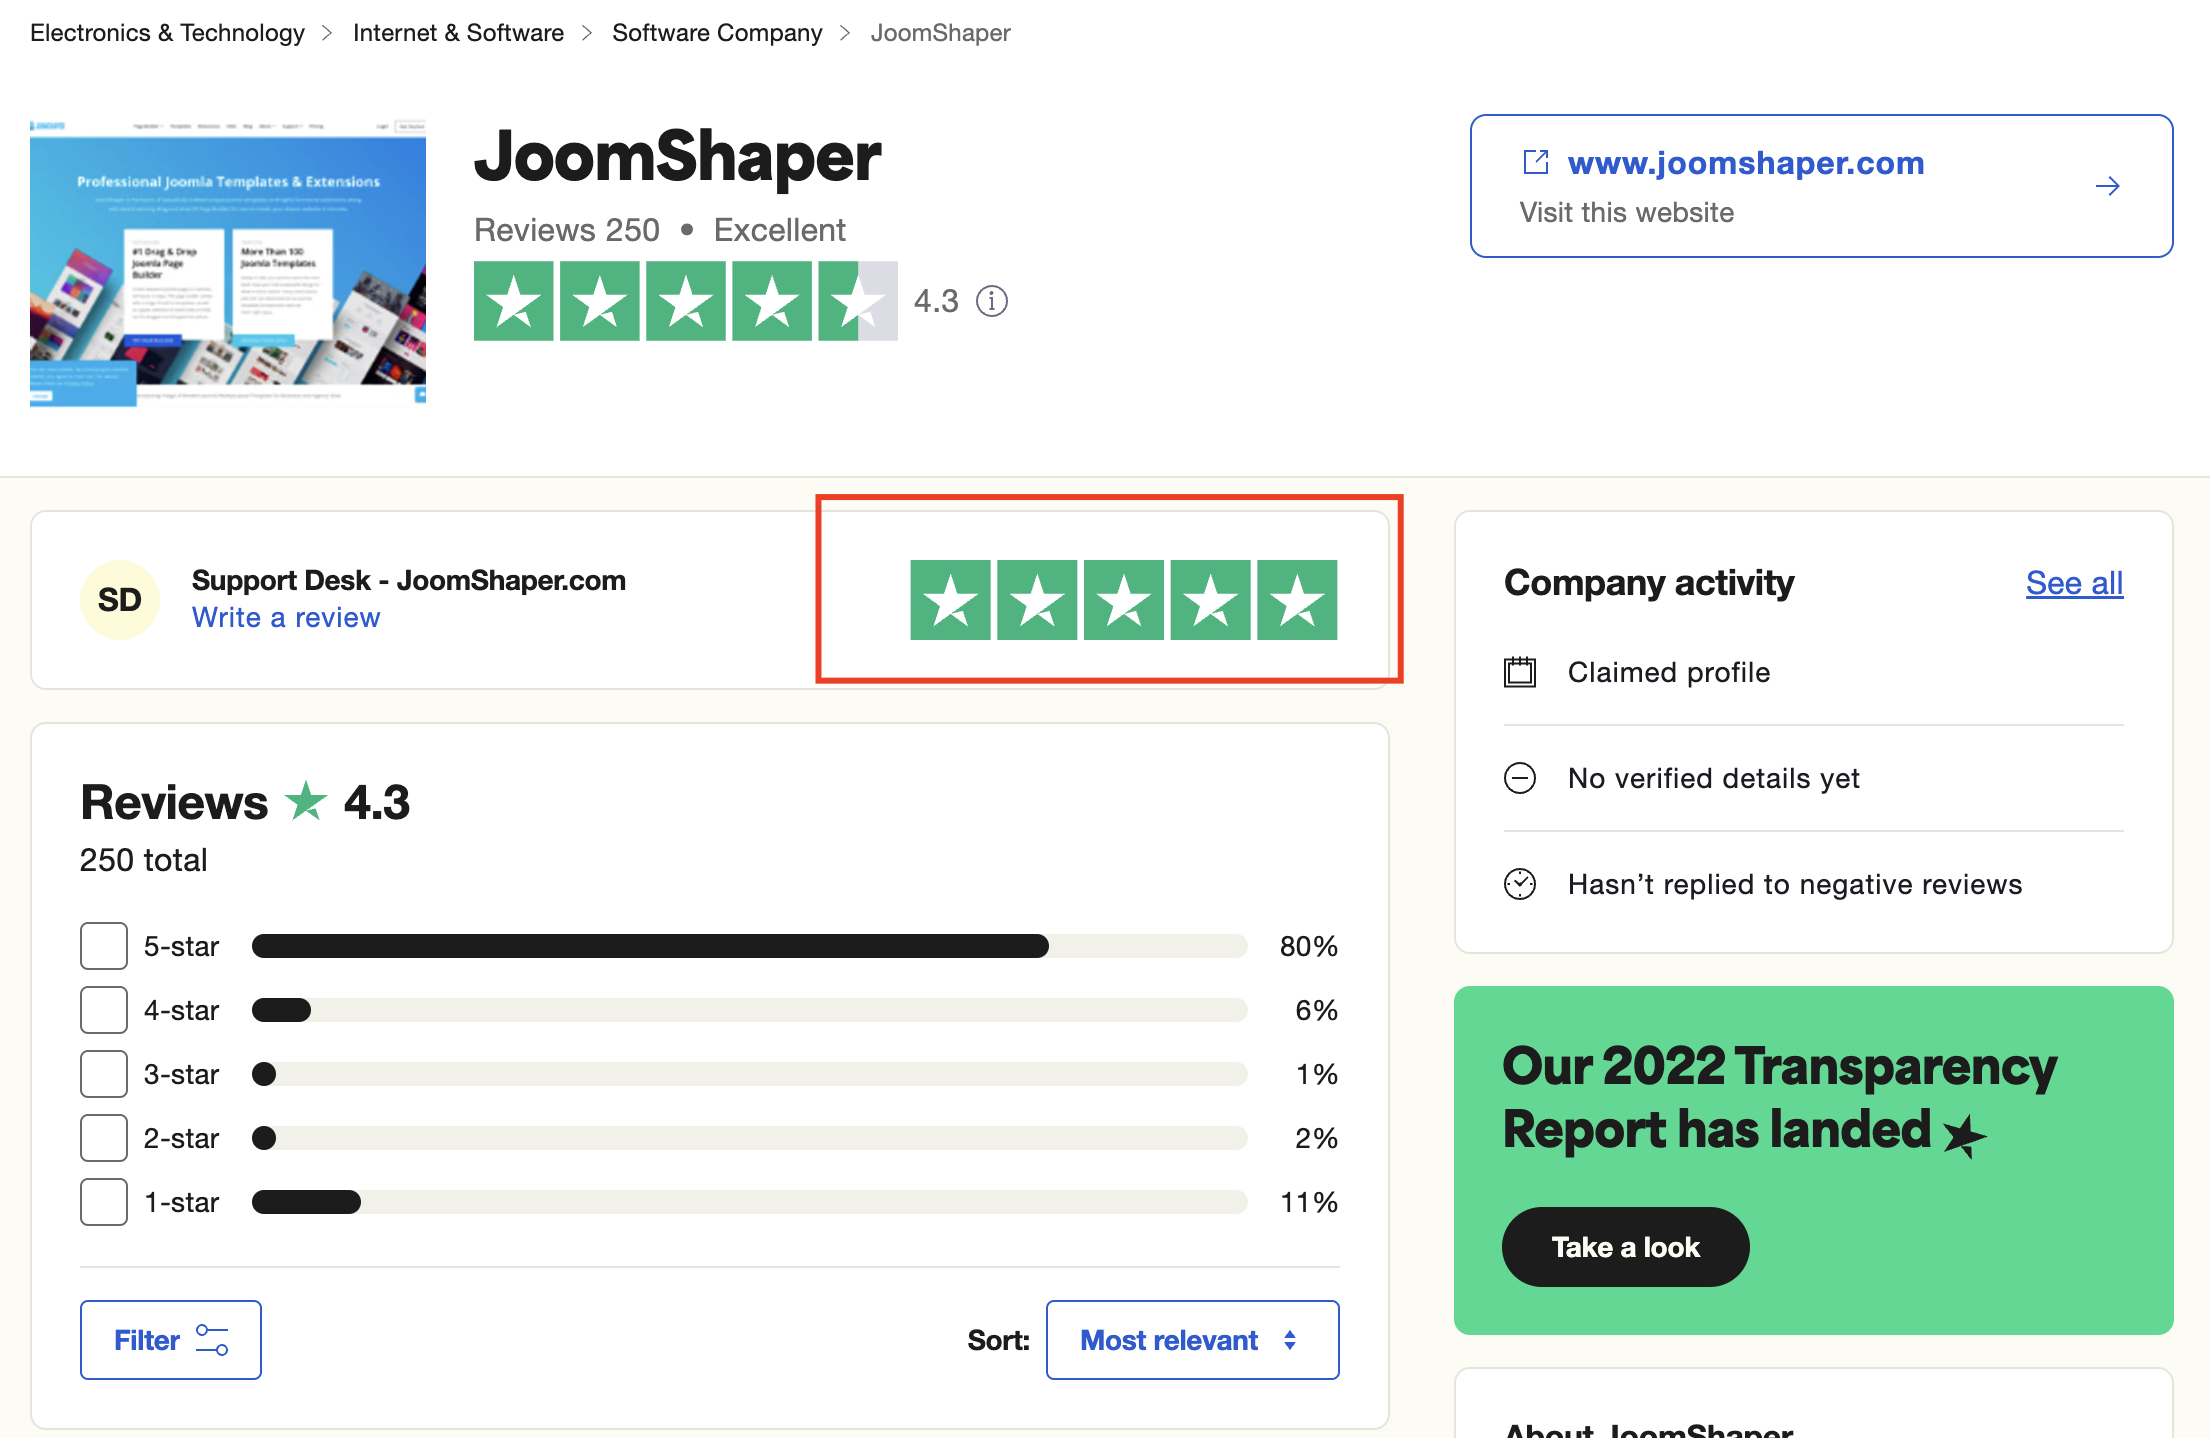Click the Write a review link
Screen dimensions: 2210x1438
(x=286, y=618)
